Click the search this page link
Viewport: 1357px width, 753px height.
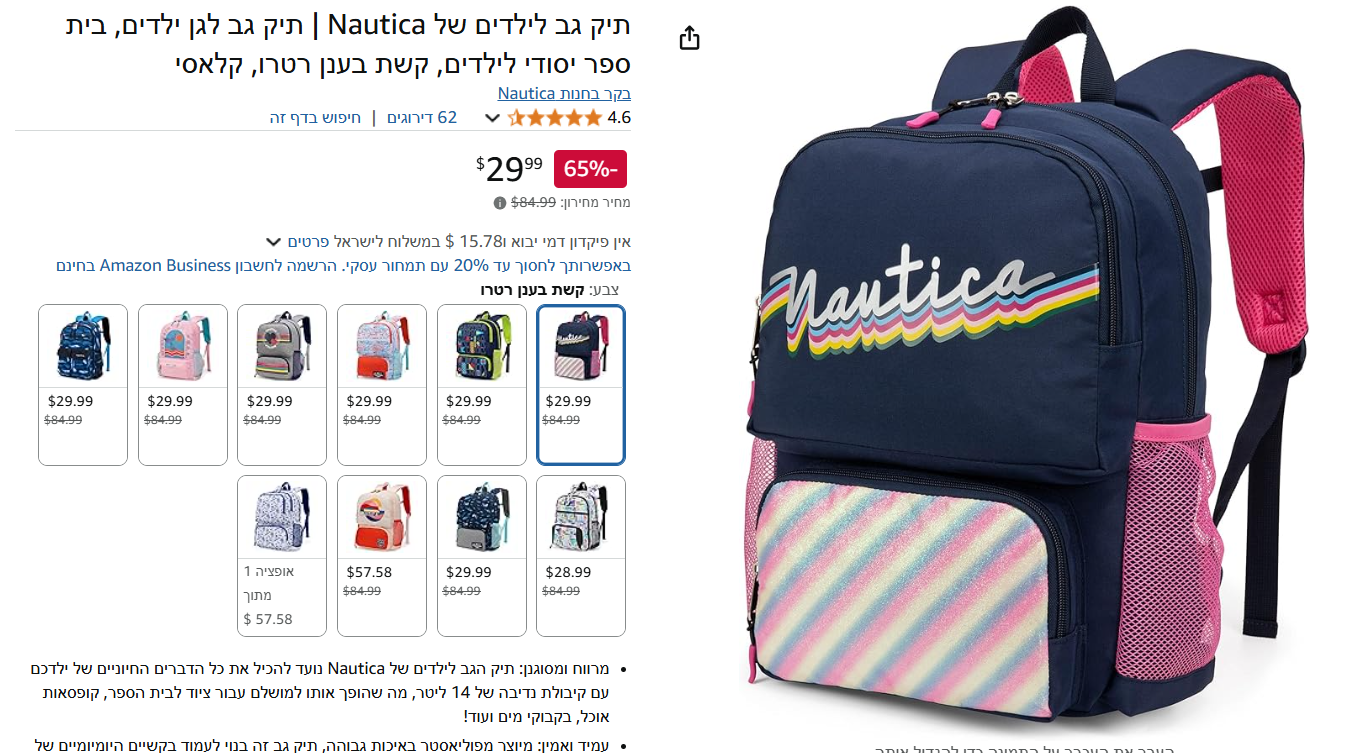click(315, 118)
